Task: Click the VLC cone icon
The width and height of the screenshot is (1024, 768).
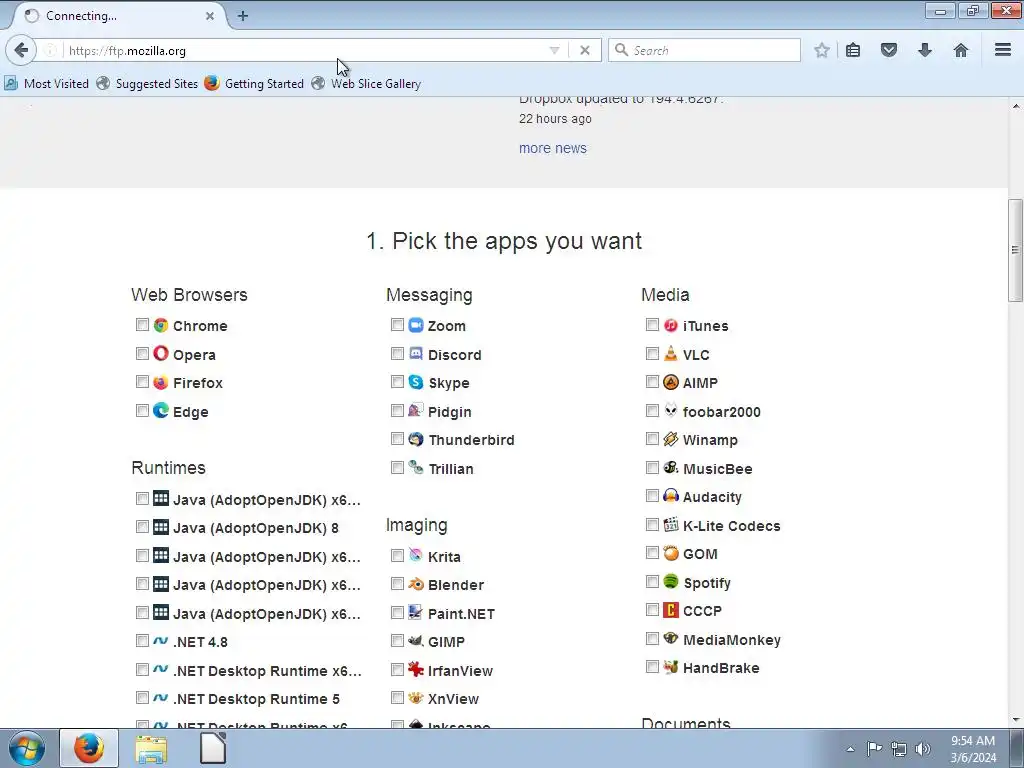Action: tap(671, 353)
